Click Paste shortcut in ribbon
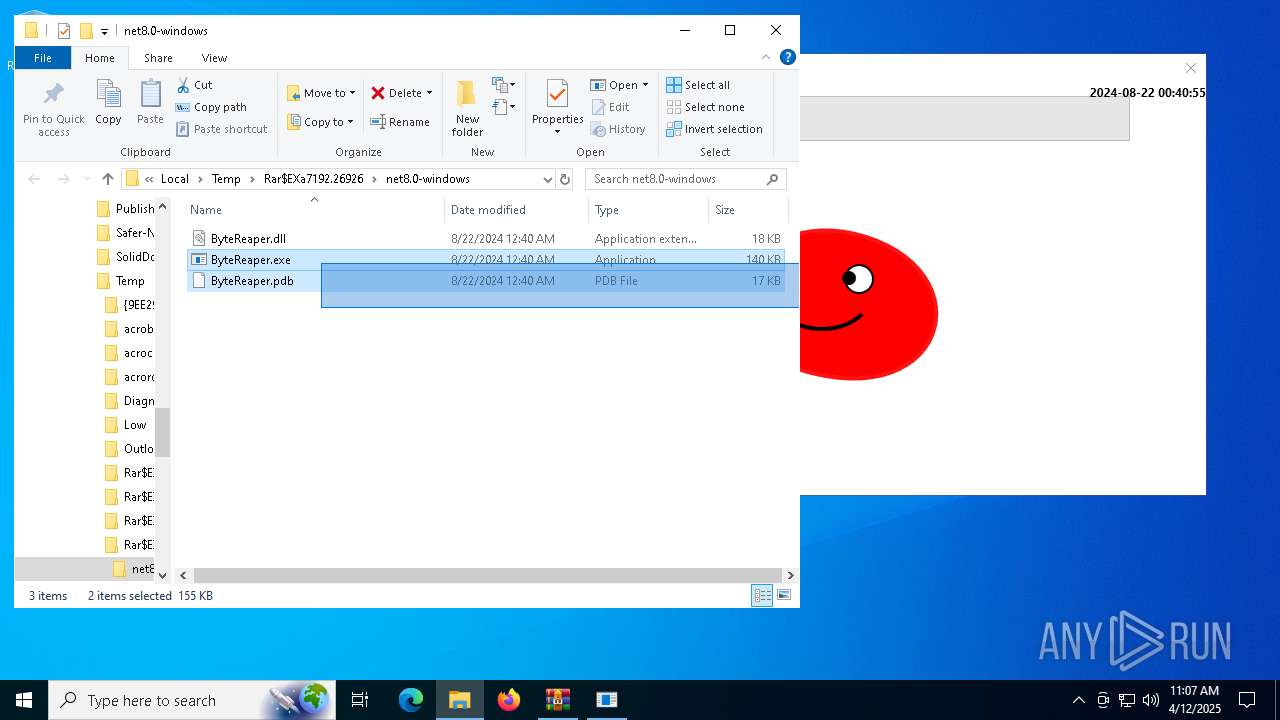Image resolution: width=1280 pixels, height=720 pixels. click(222, 129)
